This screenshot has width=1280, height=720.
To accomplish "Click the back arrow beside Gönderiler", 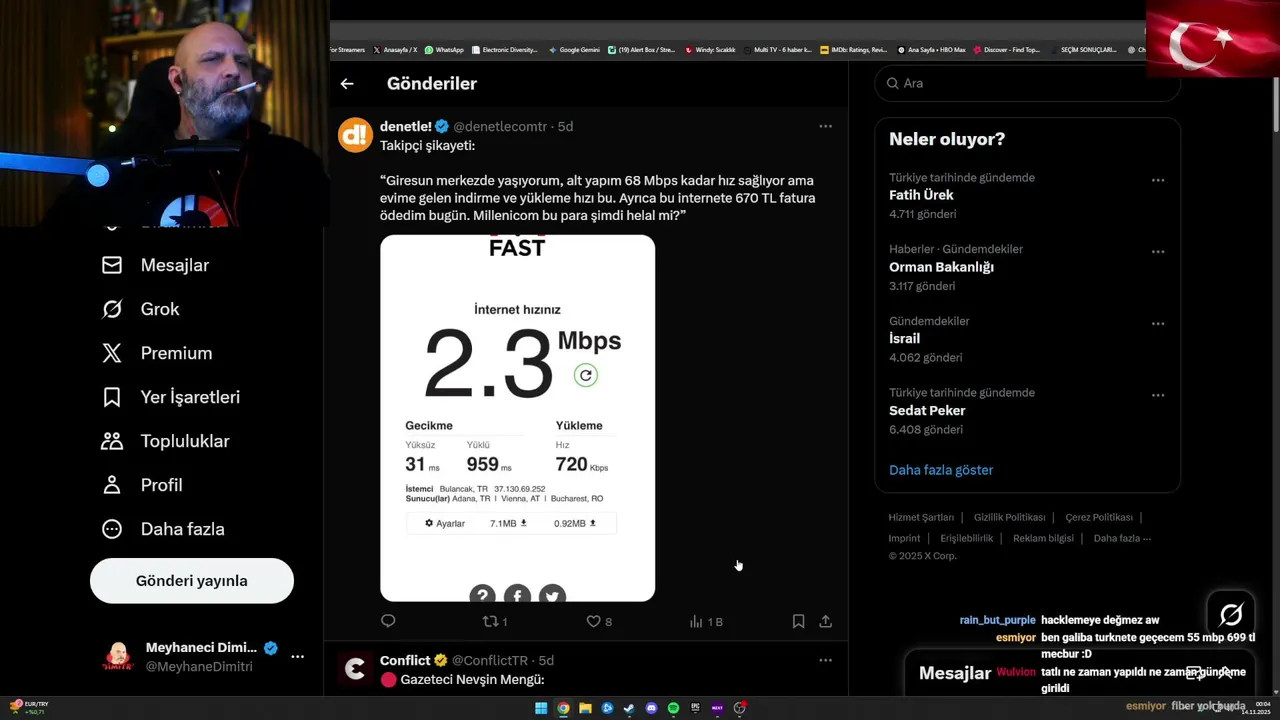I will click(347, 84).
